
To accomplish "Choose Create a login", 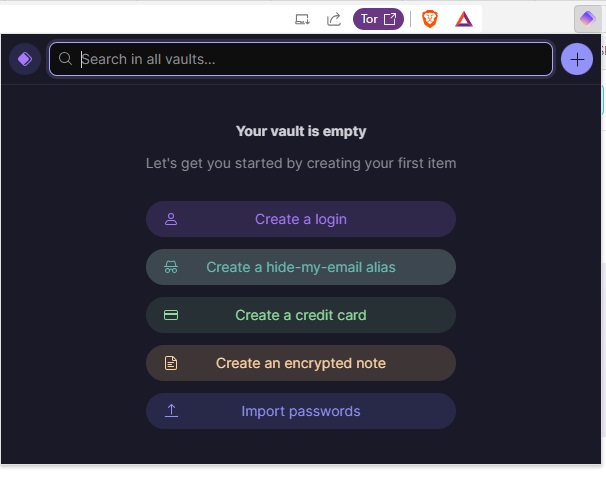I will coord(301,219).
